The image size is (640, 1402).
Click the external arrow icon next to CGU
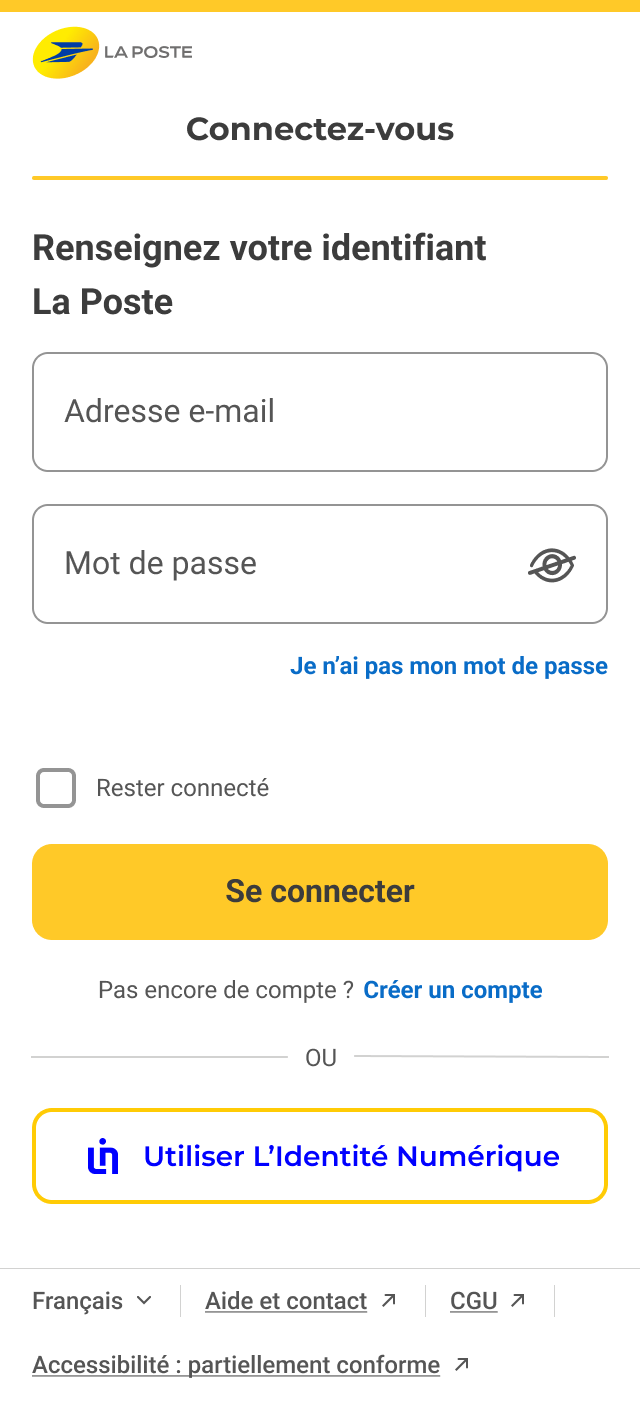click(x=517, y=1300)
